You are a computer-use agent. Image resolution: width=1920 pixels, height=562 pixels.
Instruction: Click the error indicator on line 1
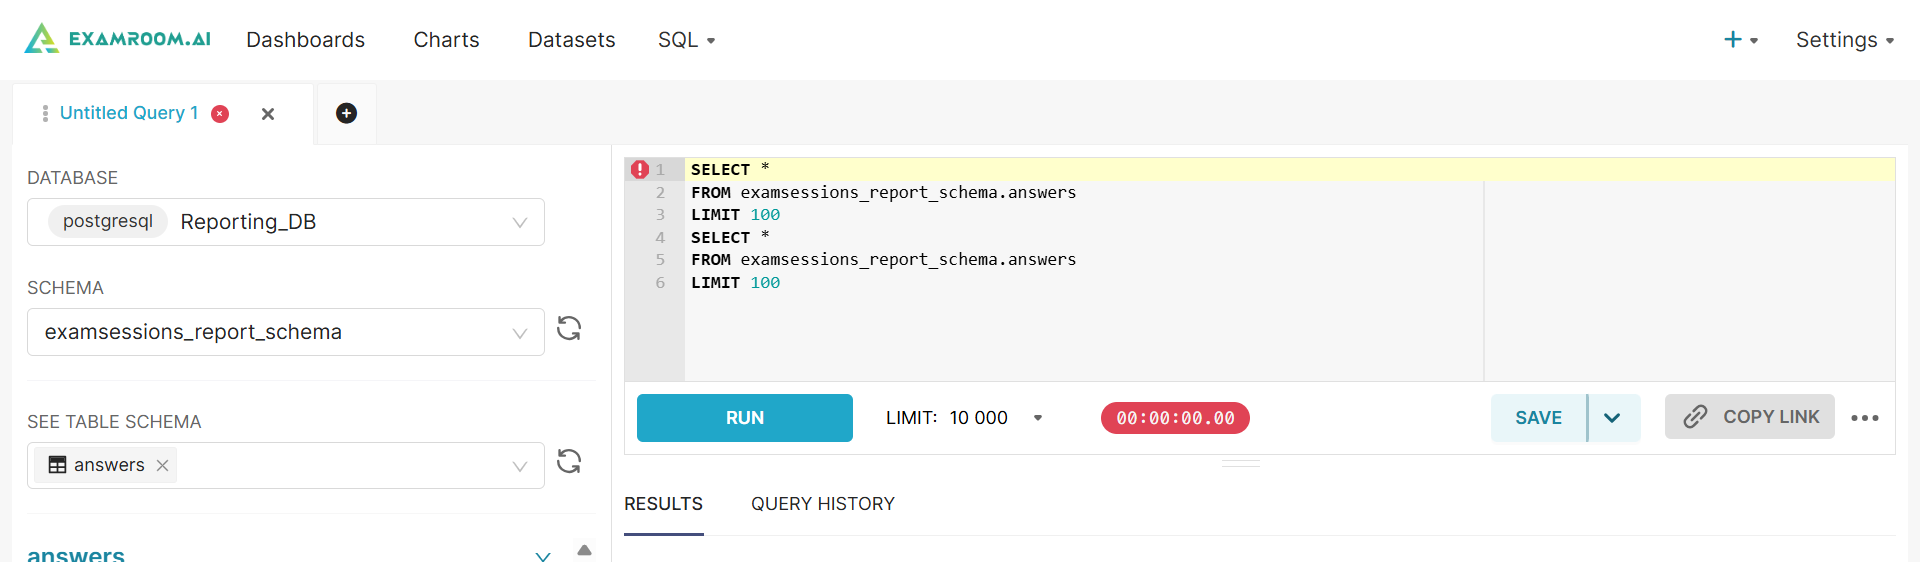click(x=640, y=170)
